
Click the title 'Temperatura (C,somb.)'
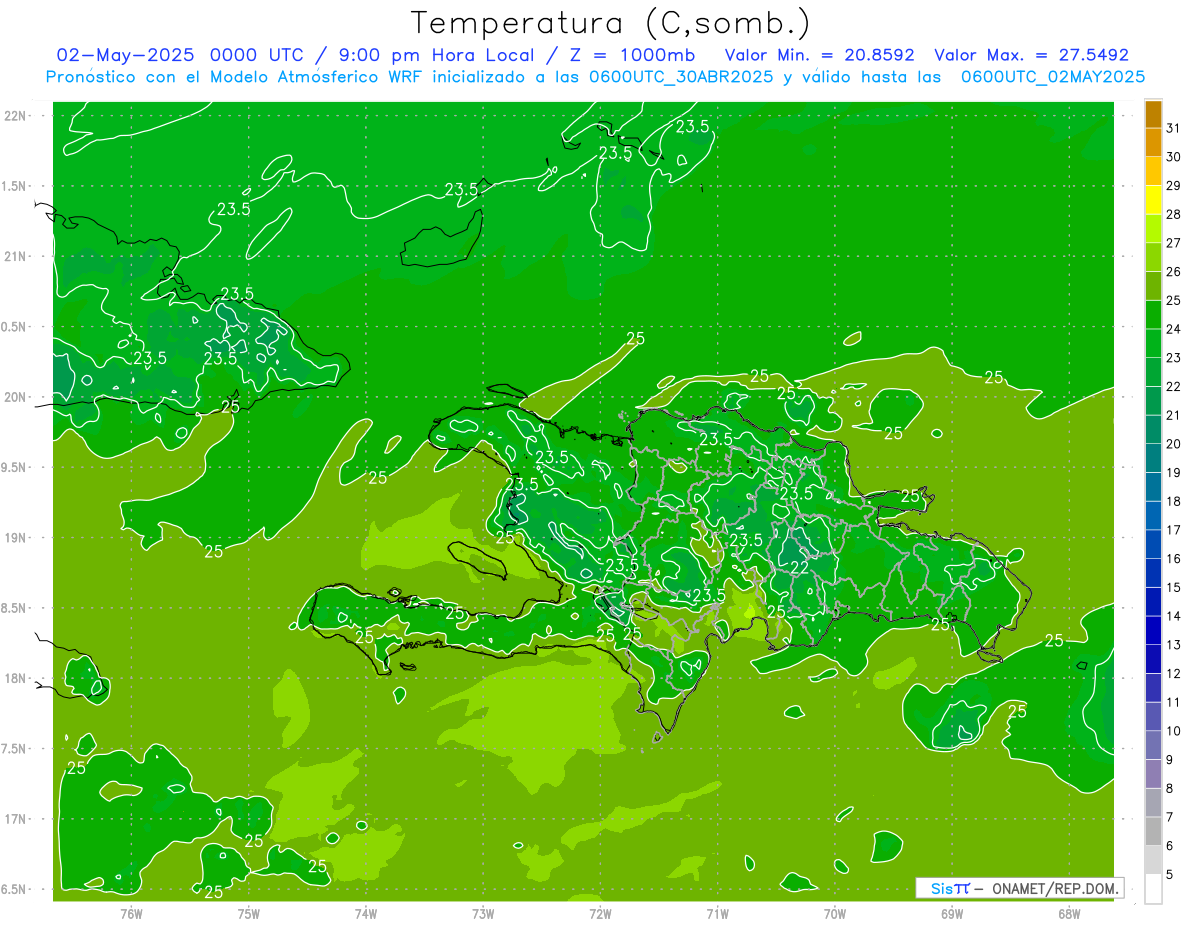(610, 24)
